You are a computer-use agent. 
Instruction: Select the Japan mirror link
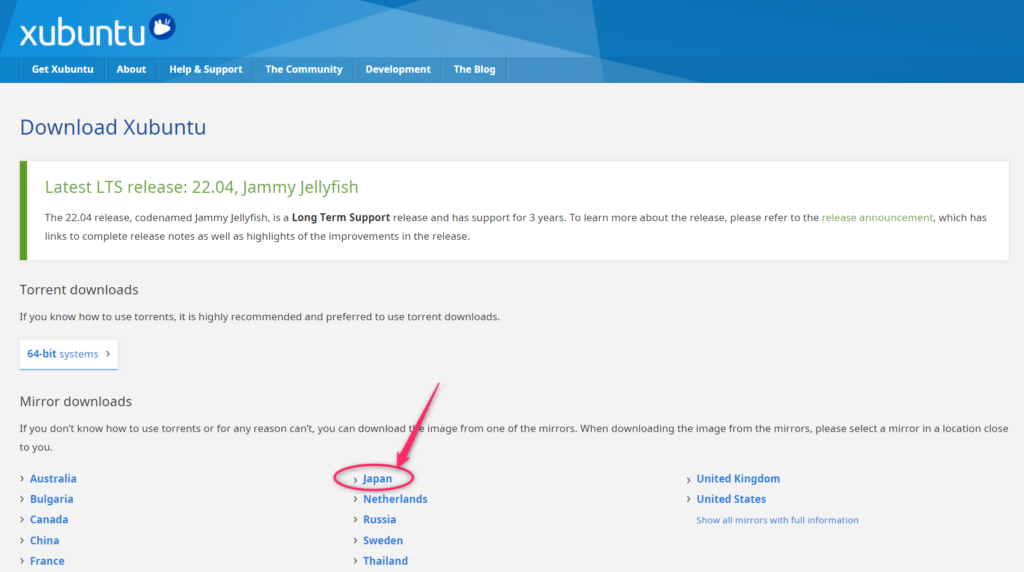[x=377, y=479]
